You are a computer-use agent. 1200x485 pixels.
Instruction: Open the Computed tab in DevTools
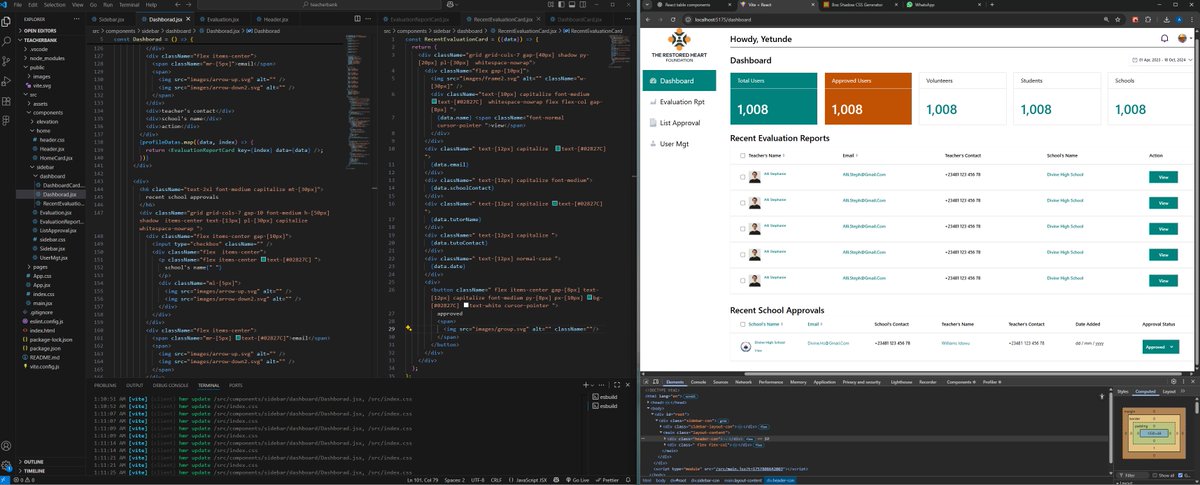1144,392
